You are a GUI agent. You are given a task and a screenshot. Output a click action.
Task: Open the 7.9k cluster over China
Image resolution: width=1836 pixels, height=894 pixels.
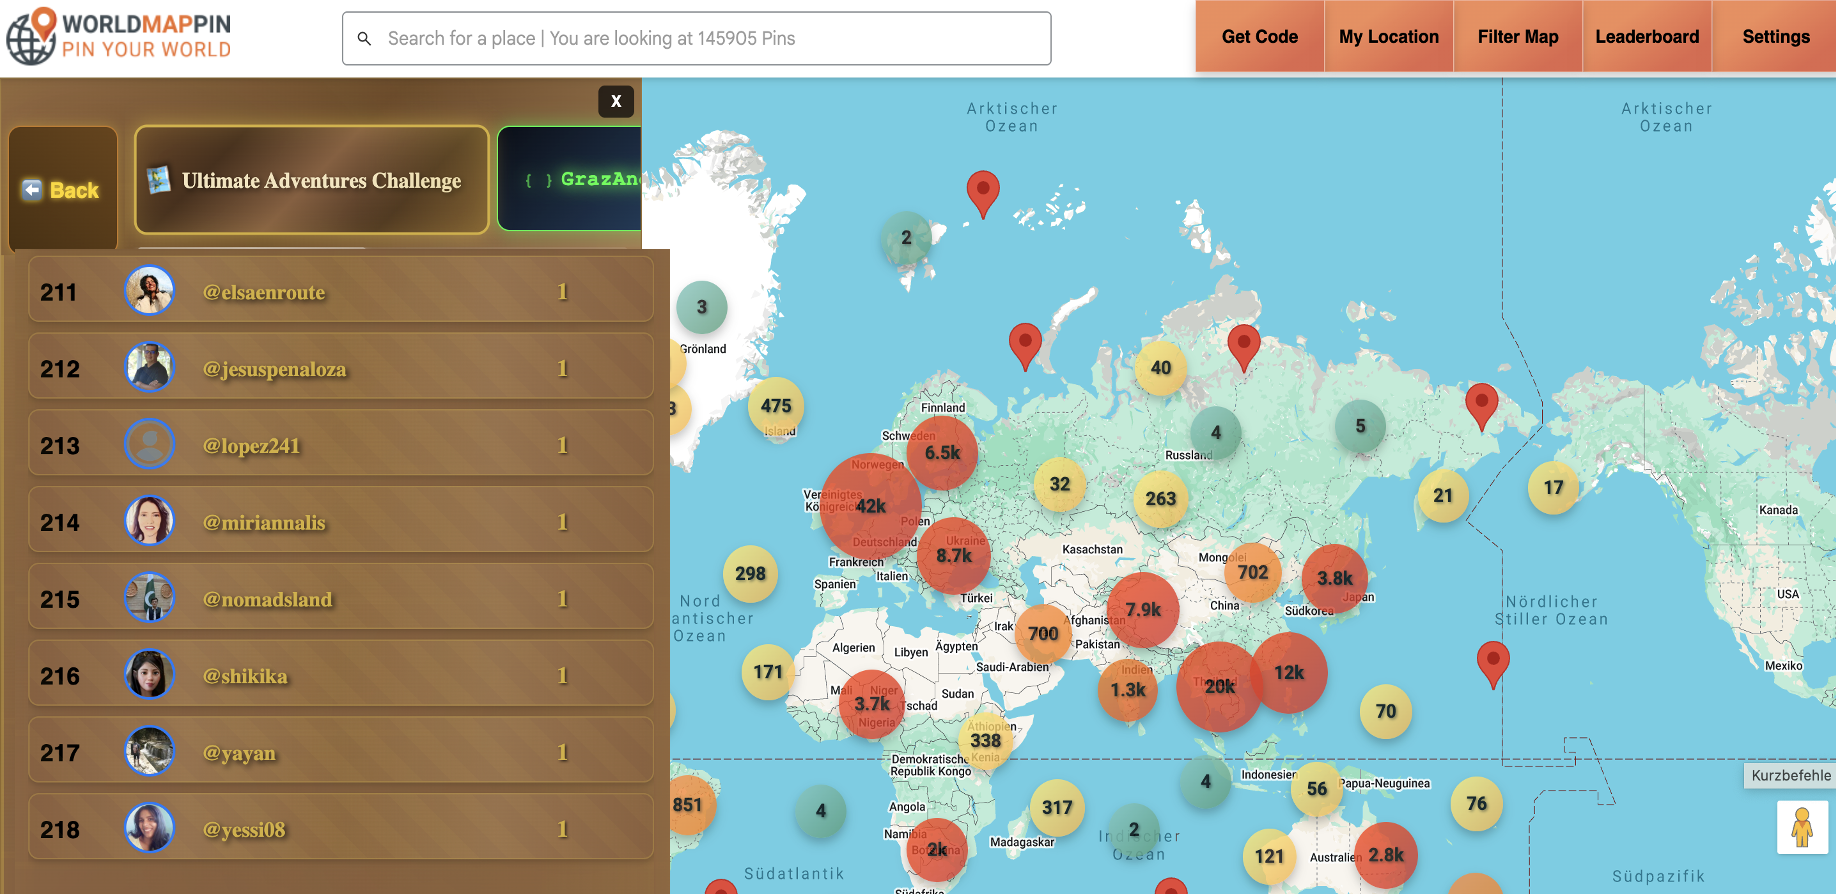[x=1143, y=609]
